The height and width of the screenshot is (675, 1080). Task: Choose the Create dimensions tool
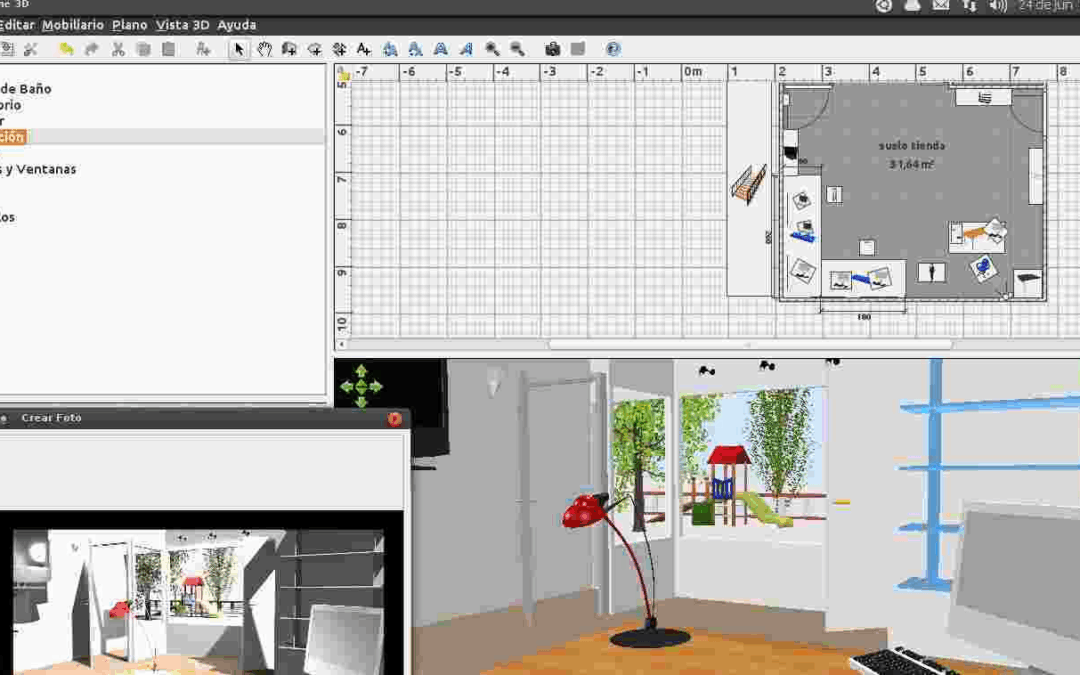coord(339,49)
